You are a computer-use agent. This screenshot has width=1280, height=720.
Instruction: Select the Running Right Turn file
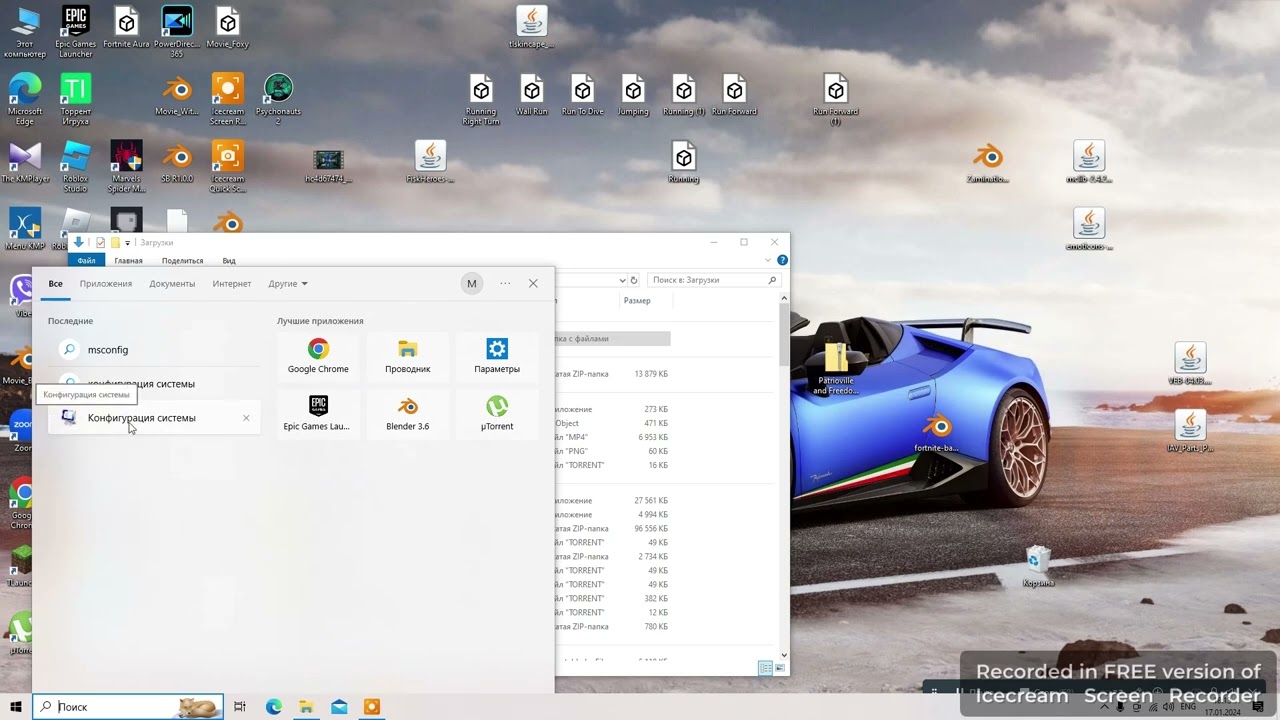(x=481, y=99)
